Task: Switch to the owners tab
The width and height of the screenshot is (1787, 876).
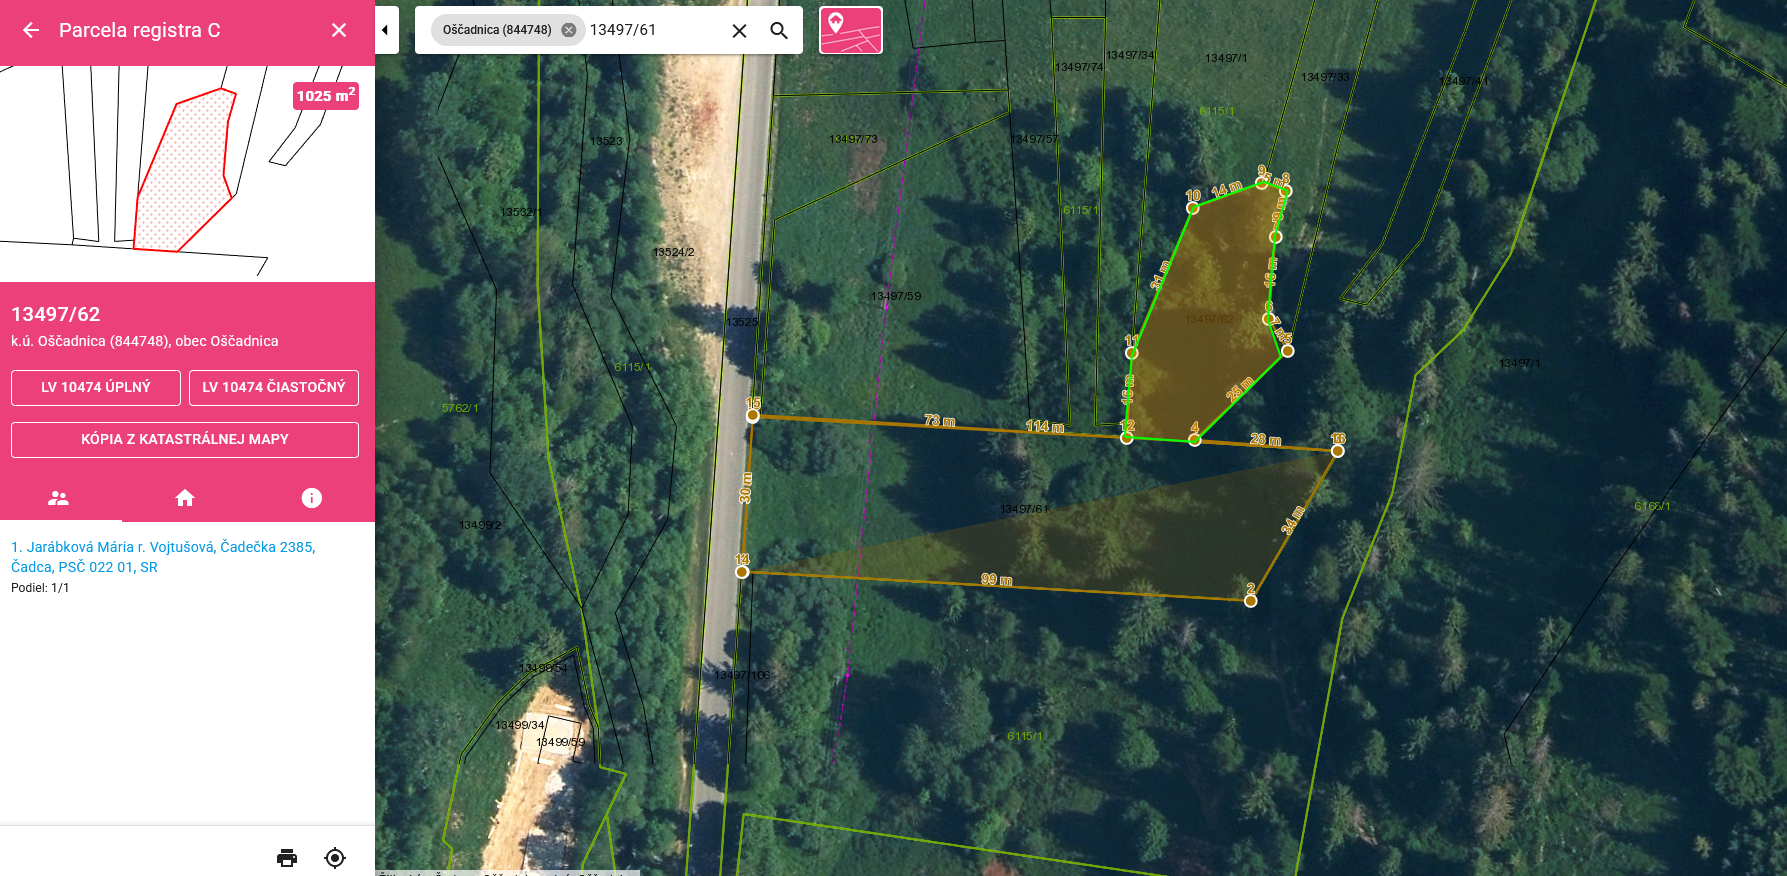Action: (59, 498)
